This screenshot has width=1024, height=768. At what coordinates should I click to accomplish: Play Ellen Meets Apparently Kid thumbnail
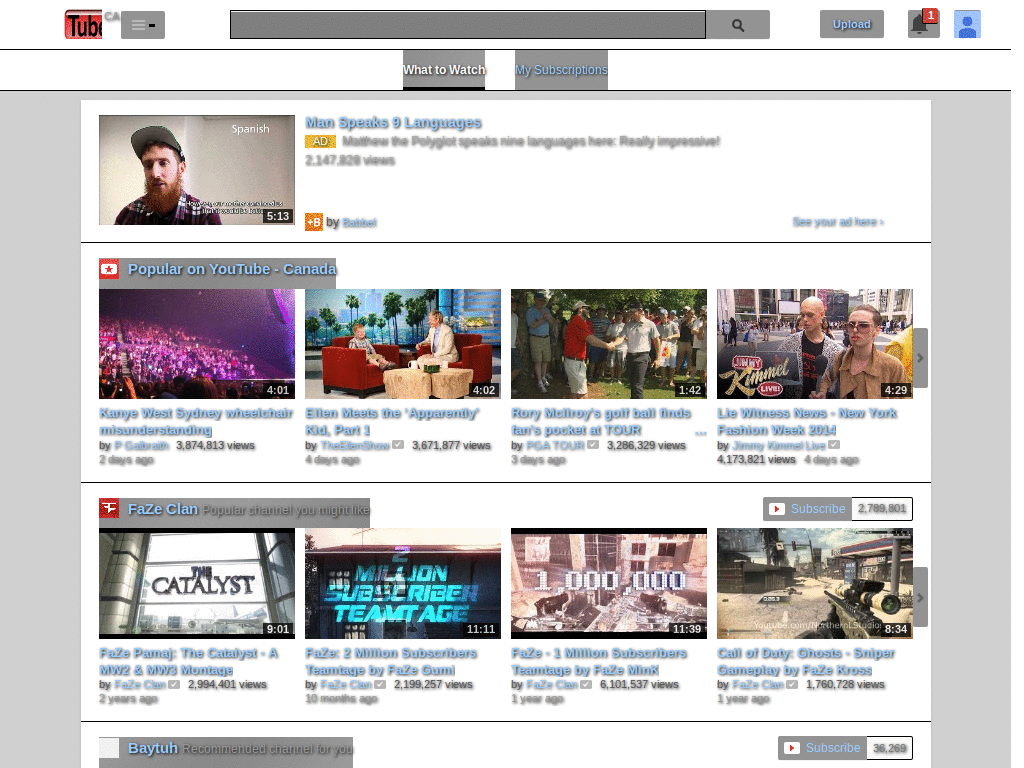pyautogui.click(x=403, y=344)
